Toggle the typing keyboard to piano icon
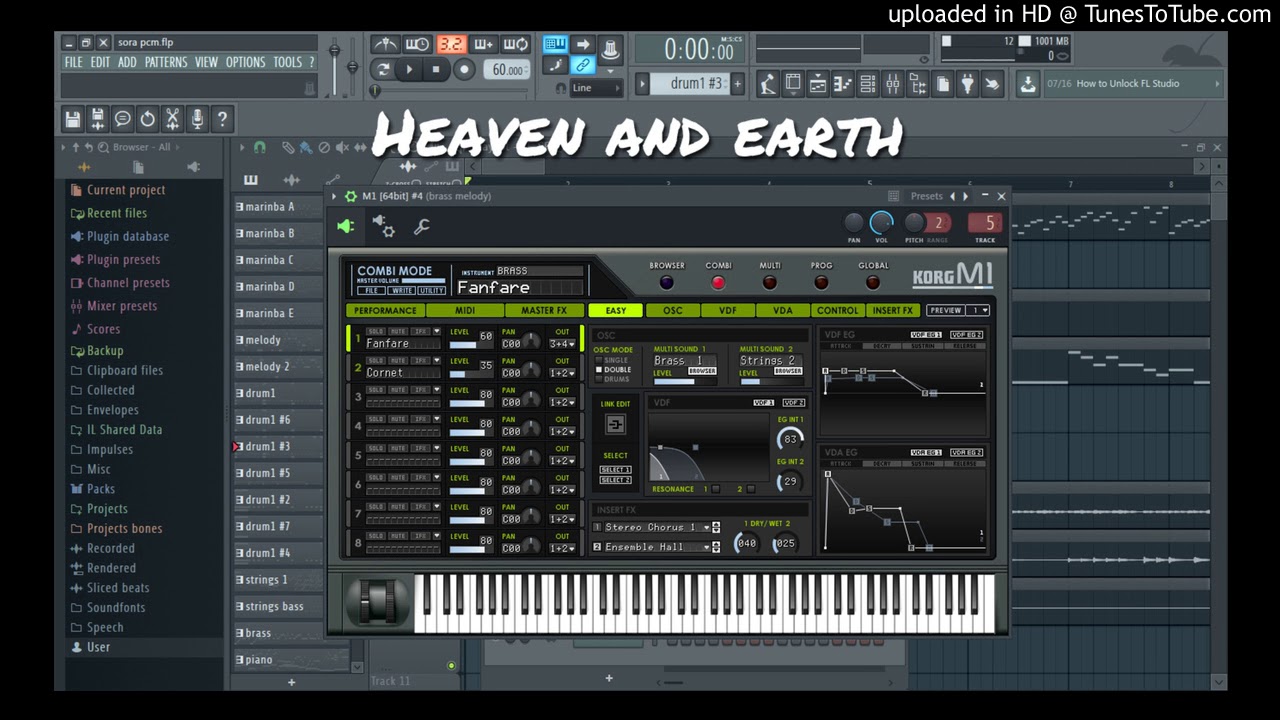Image resolution: width=1280 pixels, height=720 pixels. 555,44
